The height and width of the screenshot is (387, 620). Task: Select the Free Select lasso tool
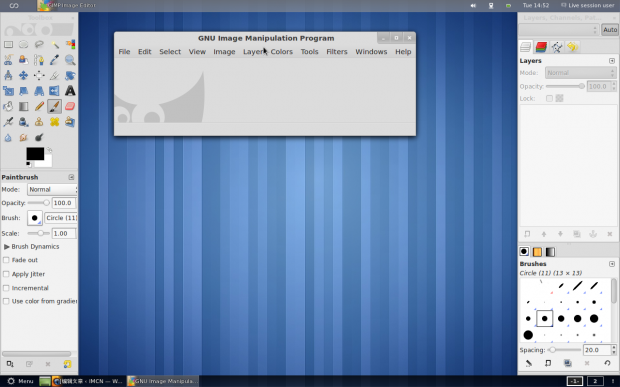(x=39, y=44)
